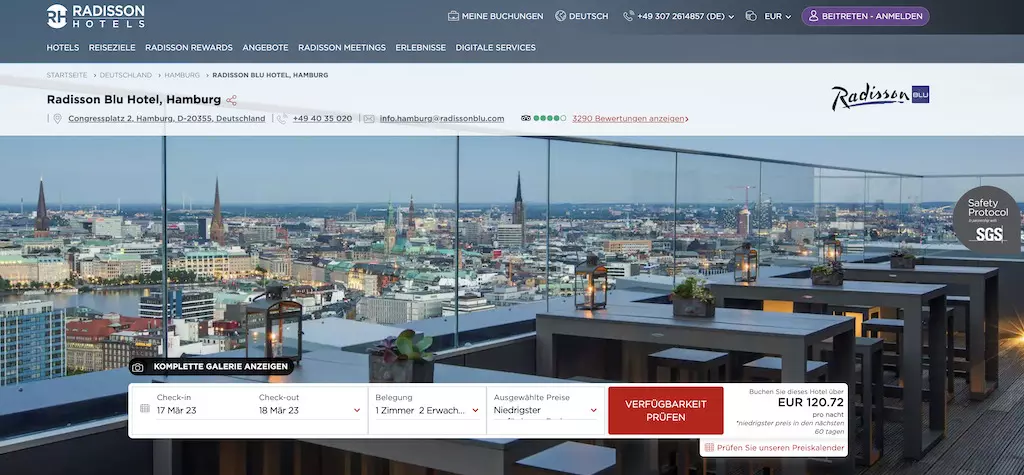This screenshot has width=1024, height=475.
Task: Click the calendar icon beside Check-in
Action: coord(145,408)
